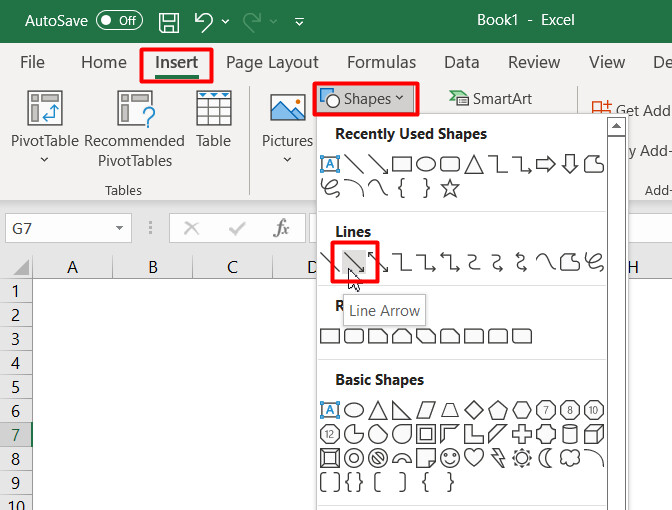Select the Moon shape
This screenshot has height=510, width=672.
coord(546,458)
